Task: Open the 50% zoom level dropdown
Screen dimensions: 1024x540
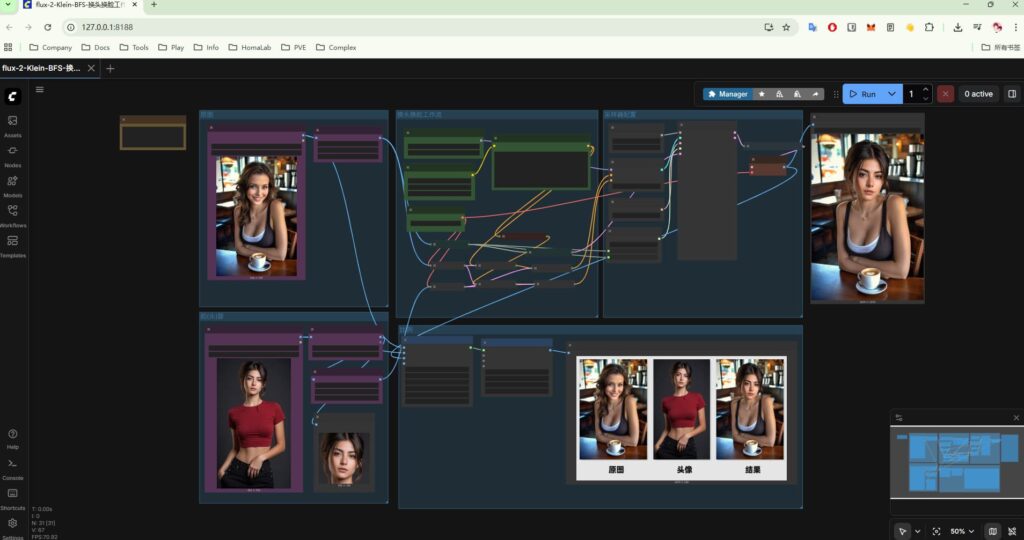Action: click(963, 531)
